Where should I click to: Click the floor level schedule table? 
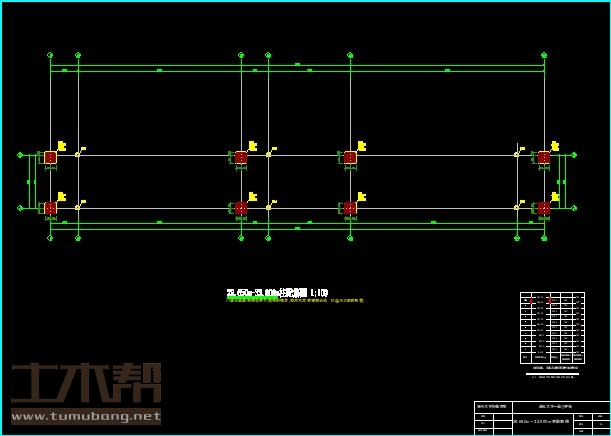552,327
